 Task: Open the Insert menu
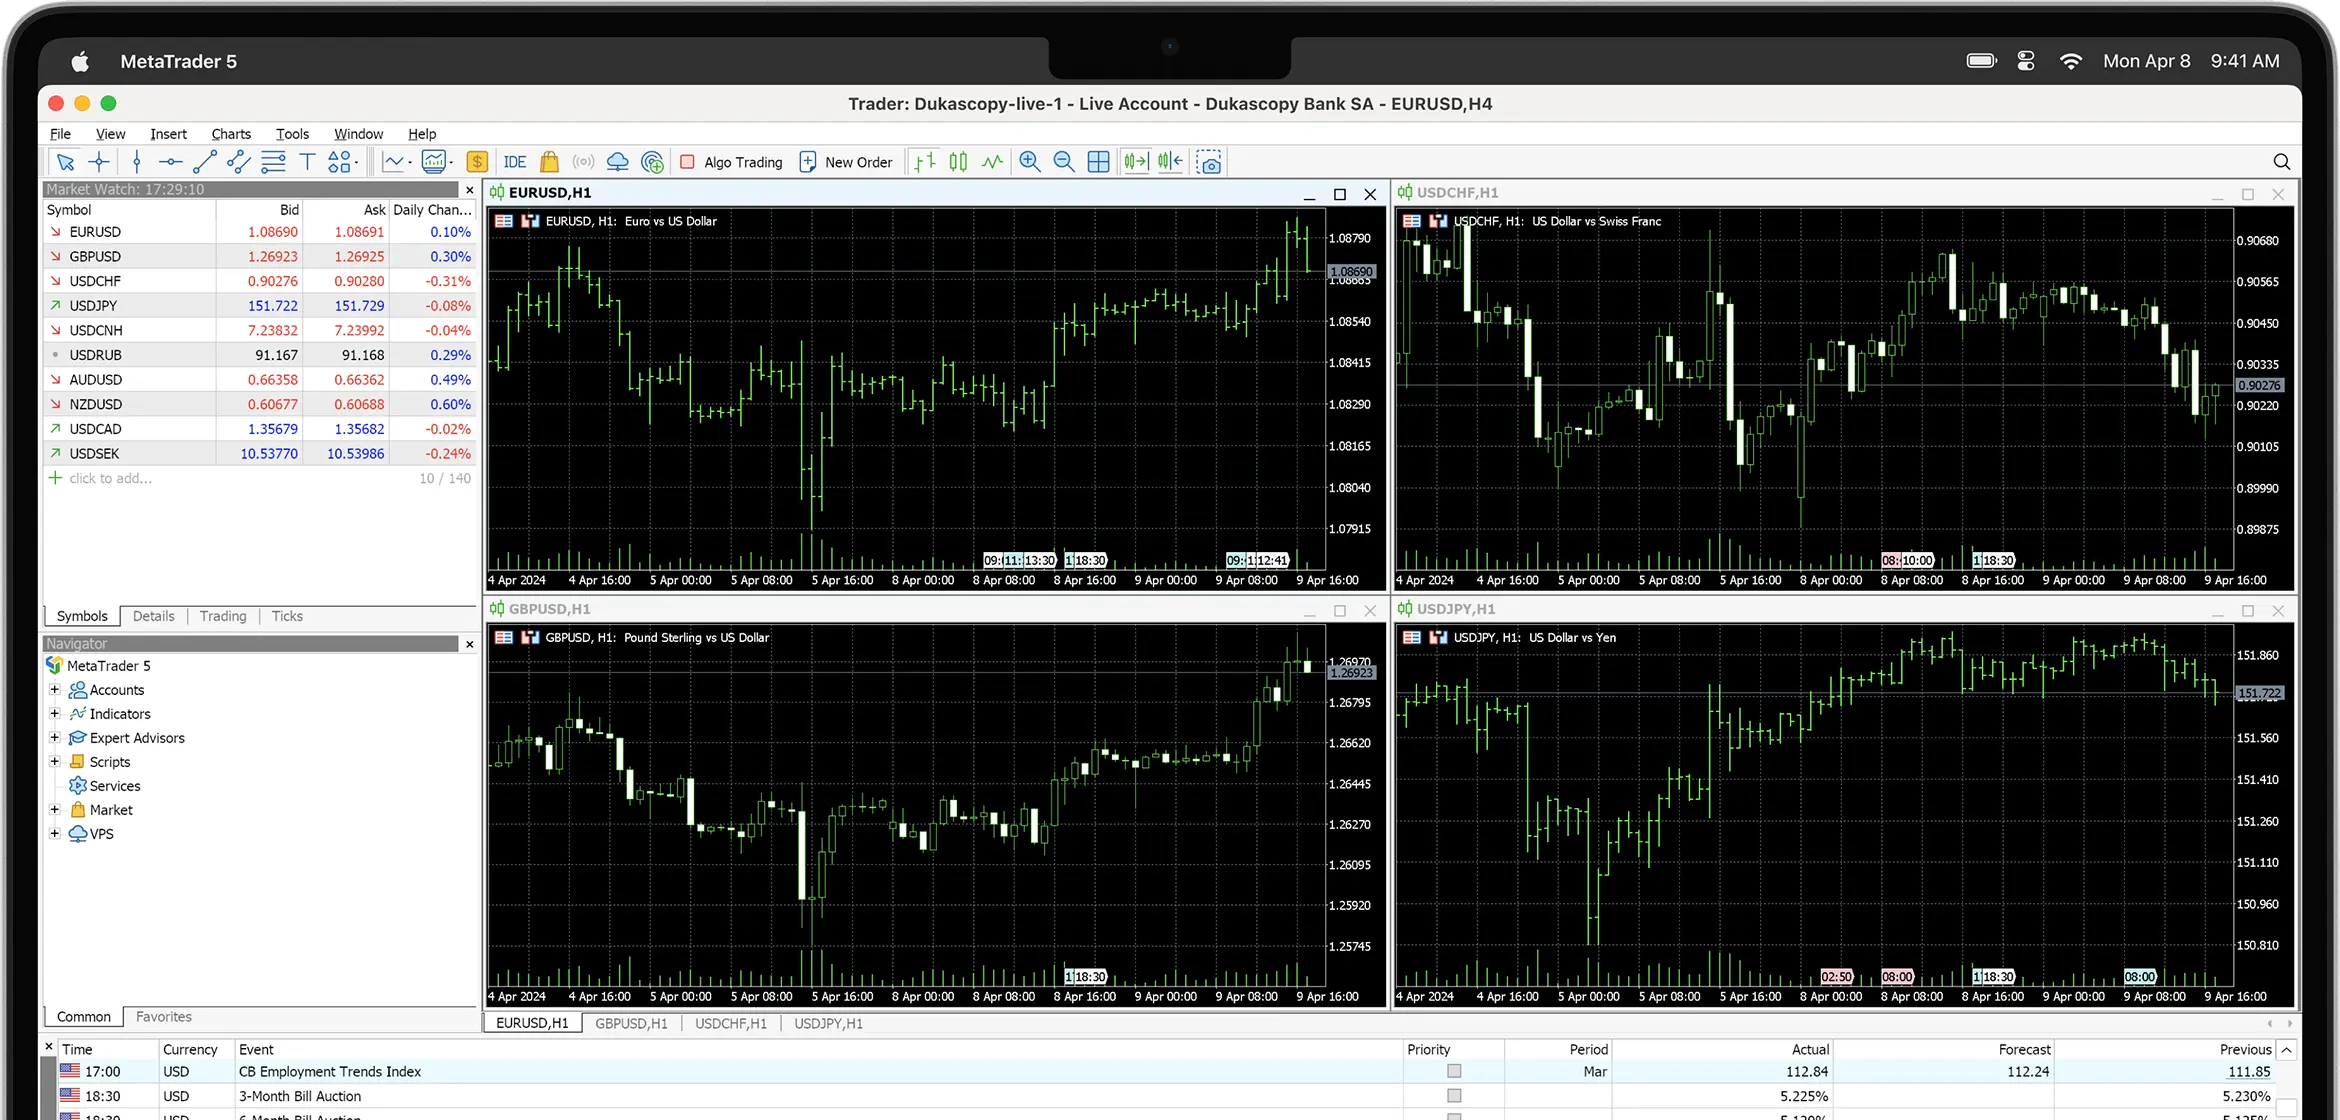click(x=168, y=134)
